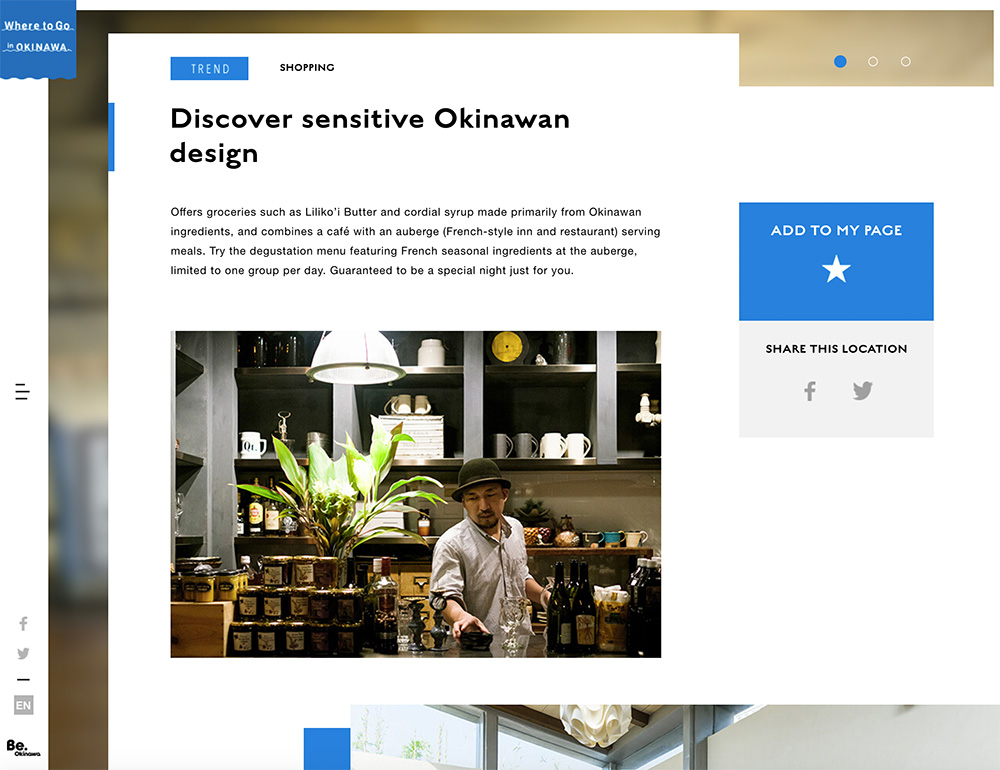Open the Be. Okinawa logo
This screenshot has height=770, width=1000.
23,747
